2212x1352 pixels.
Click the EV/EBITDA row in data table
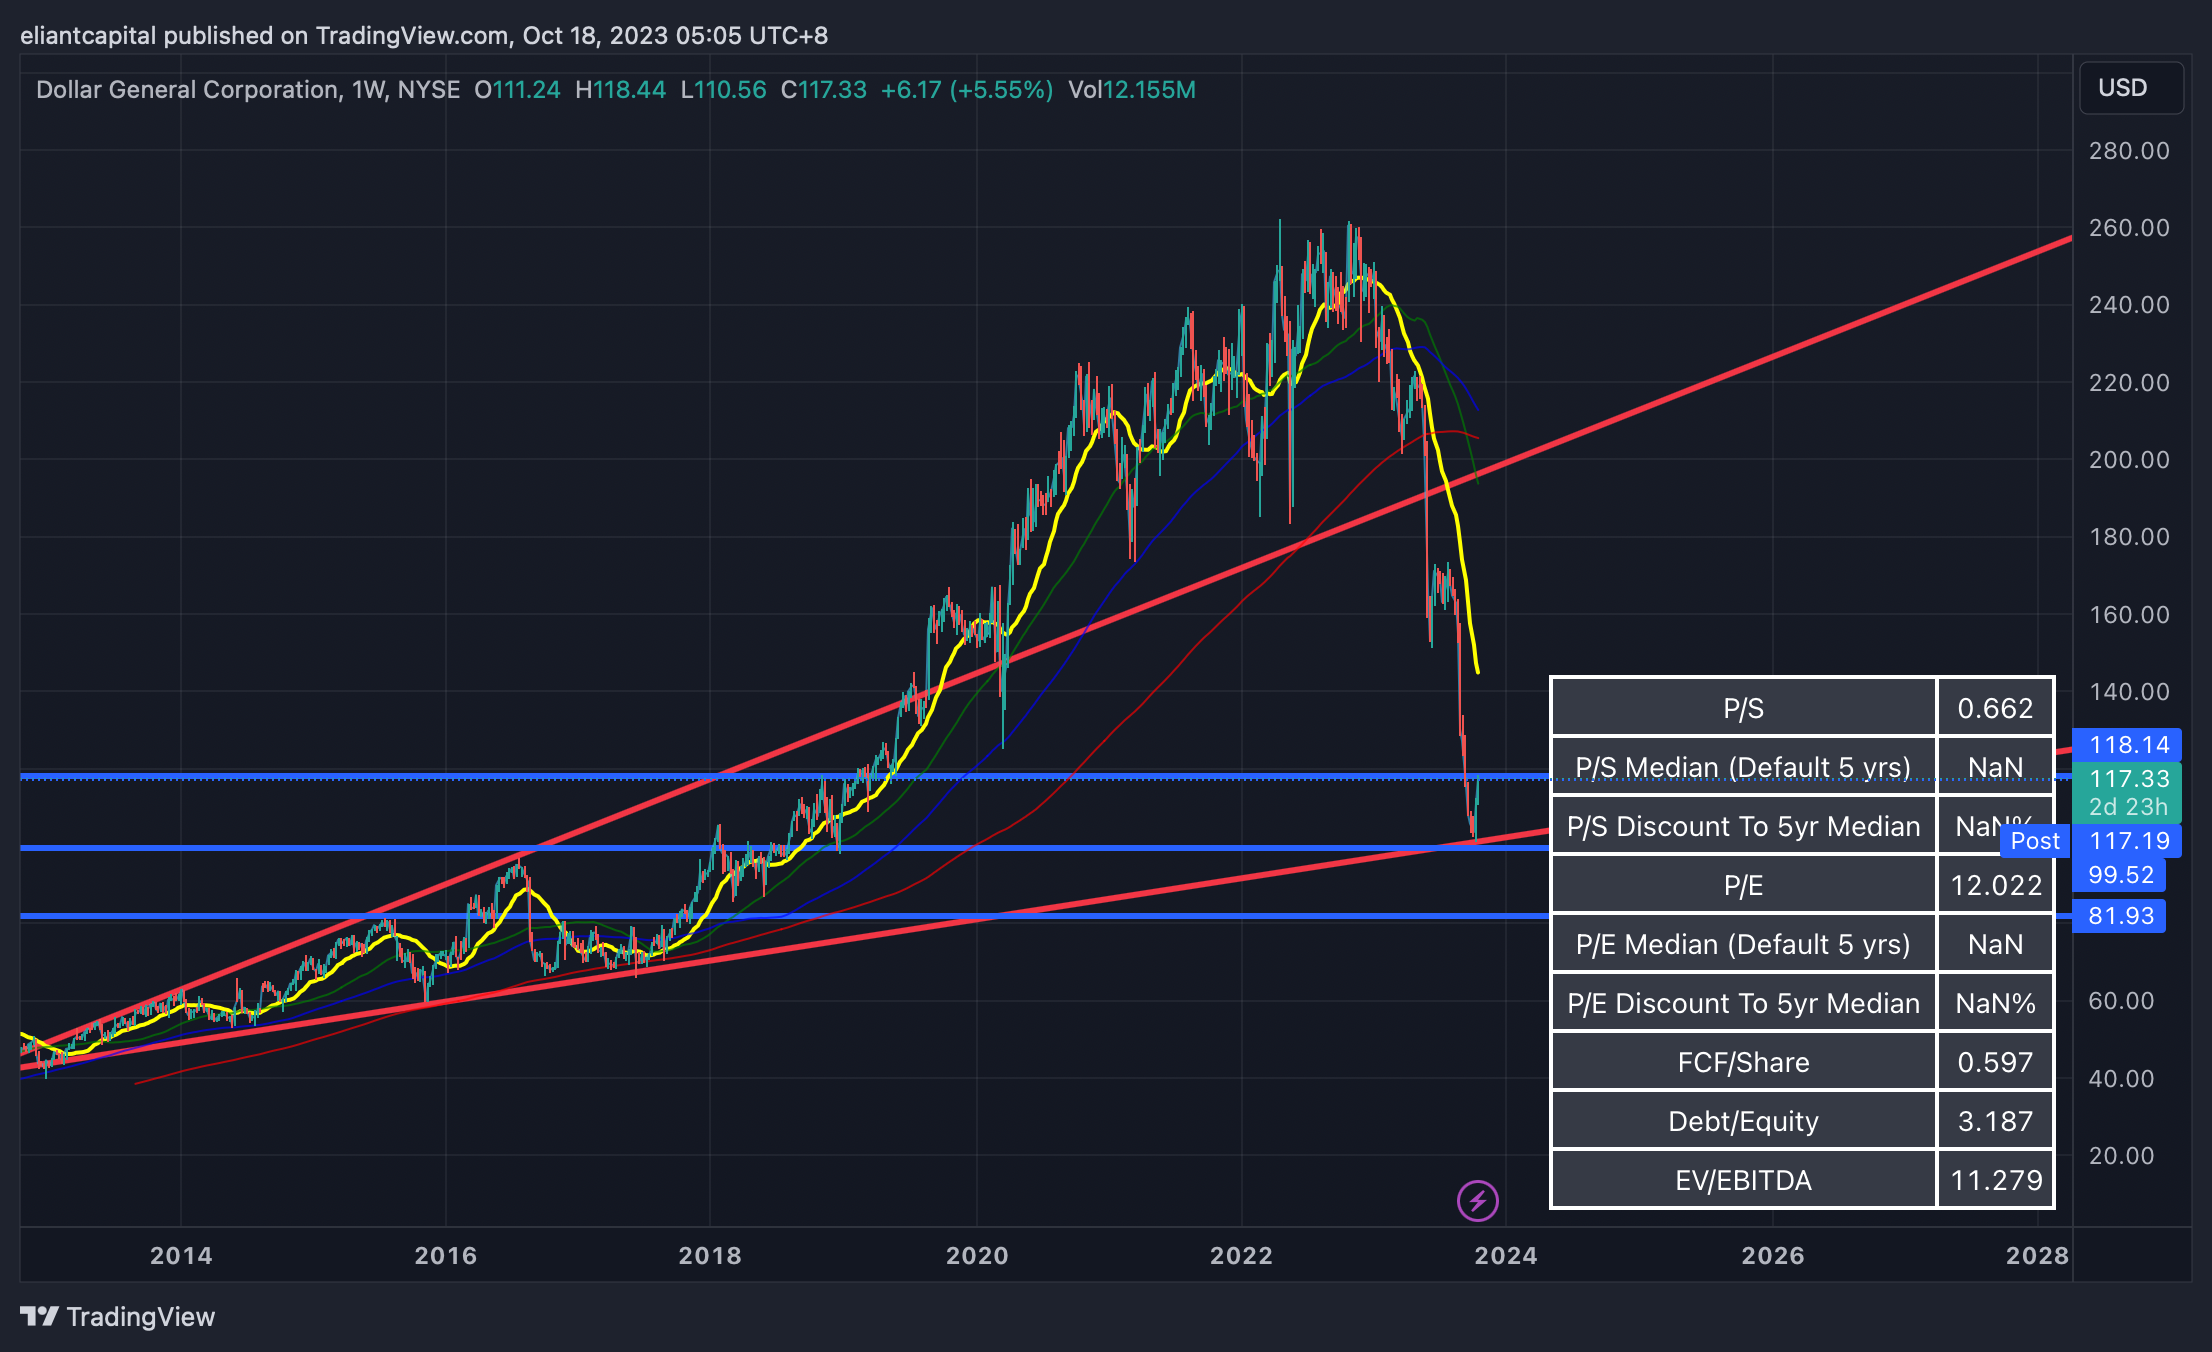click(1743, 1180)
